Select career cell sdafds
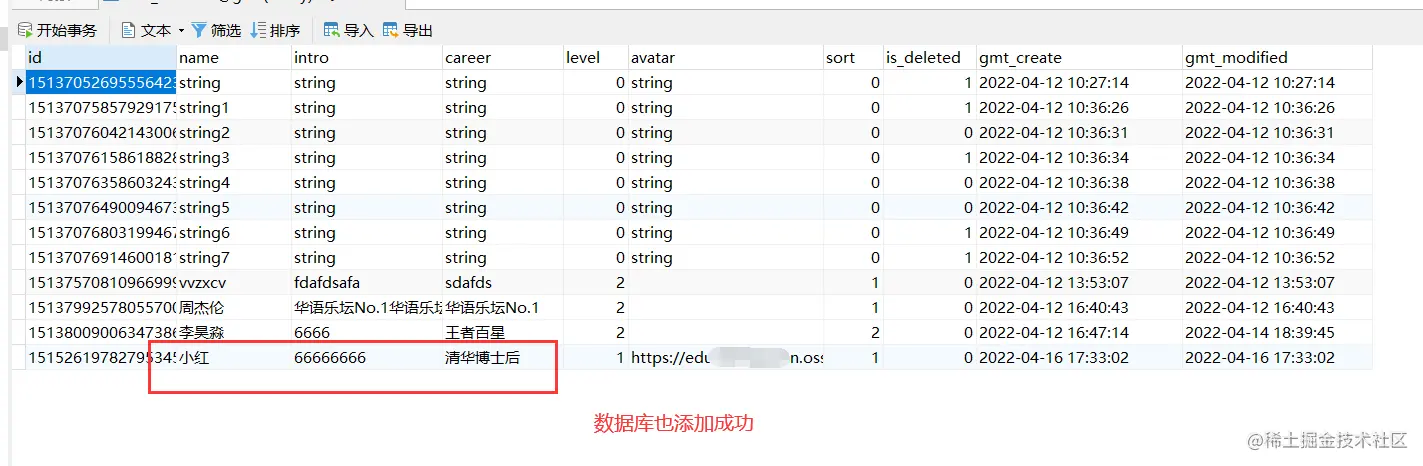Viewport: 1423px width, 466px height. [502, 282]
